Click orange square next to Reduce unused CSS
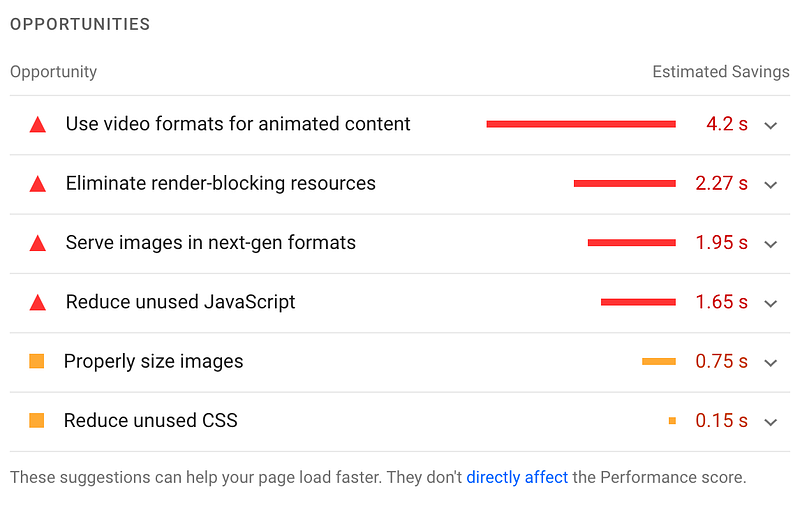The width and height of the screenshot is (800, 512). click(37, 420)
